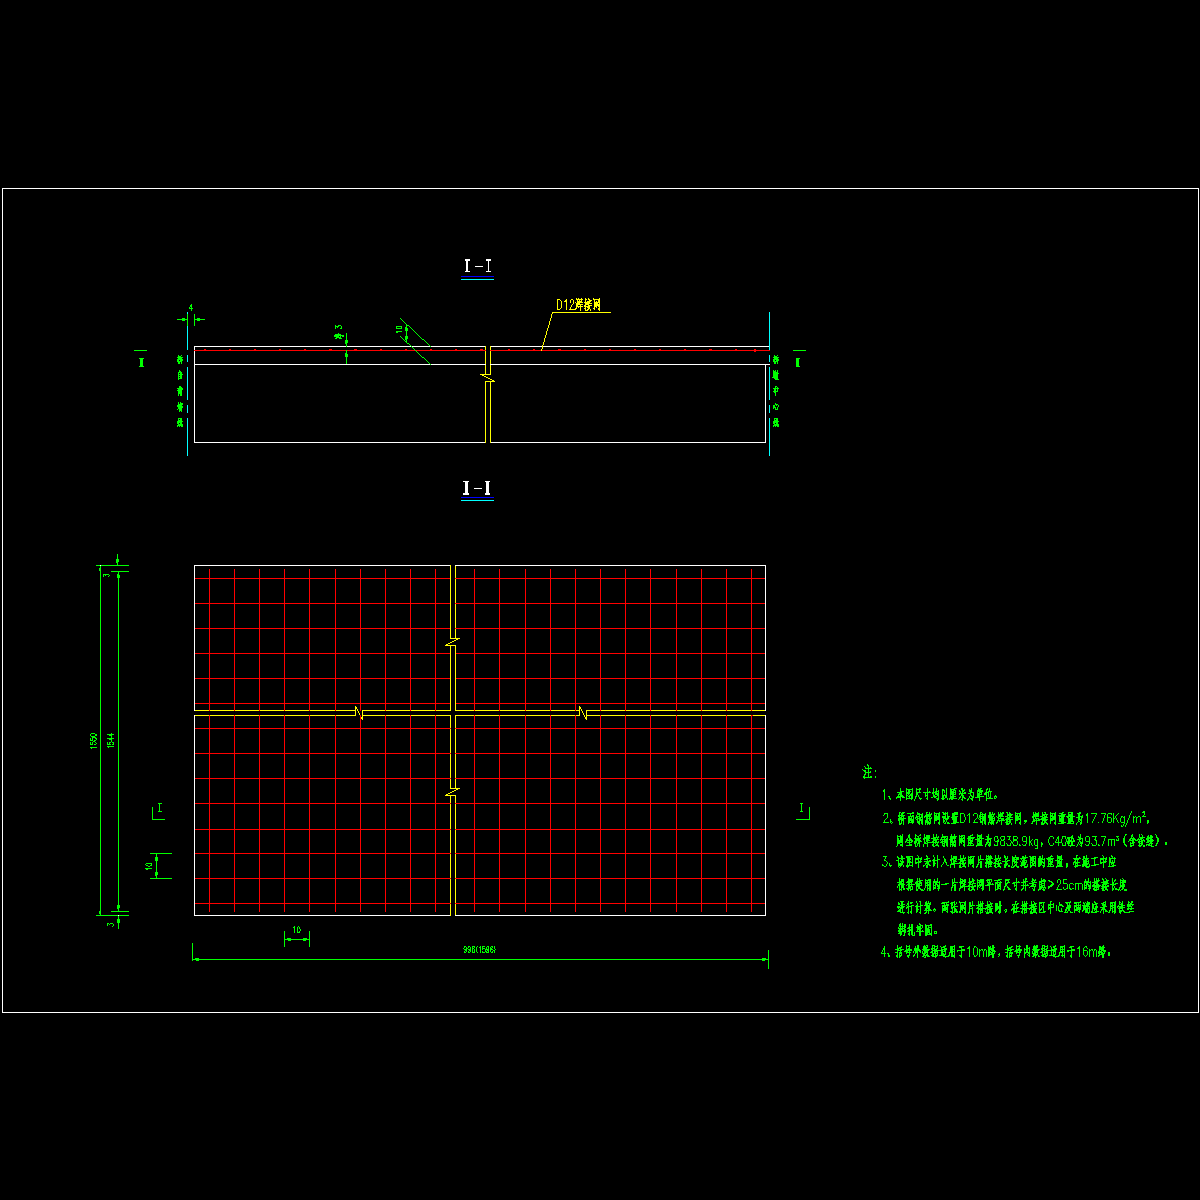
Task: Click the yellow D12 weld mesh label
Action: click(x=578, y=306)
